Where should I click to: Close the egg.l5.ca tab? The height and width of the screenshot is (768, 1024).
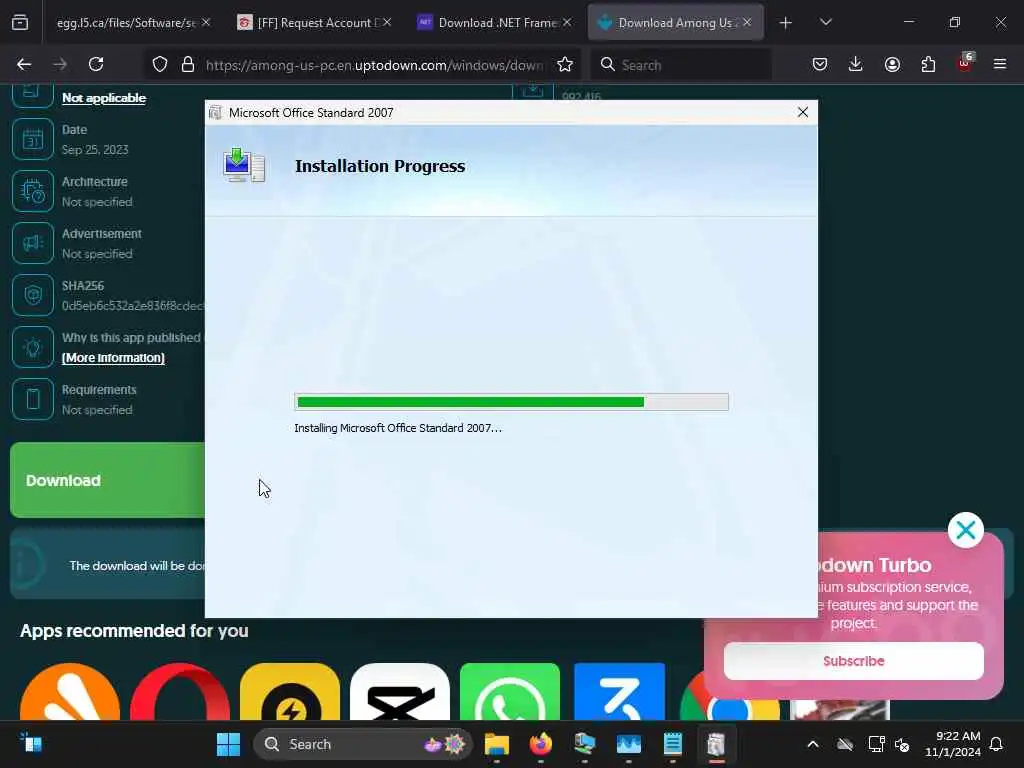(206, 22)
